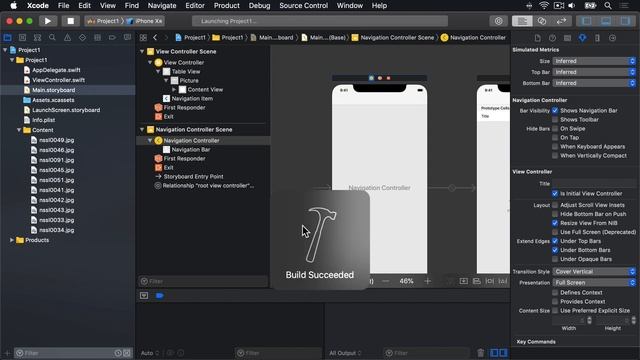Toggle the Inspectors panel visibility
This screenshot has width=640, height=360.
pos(625,21)
